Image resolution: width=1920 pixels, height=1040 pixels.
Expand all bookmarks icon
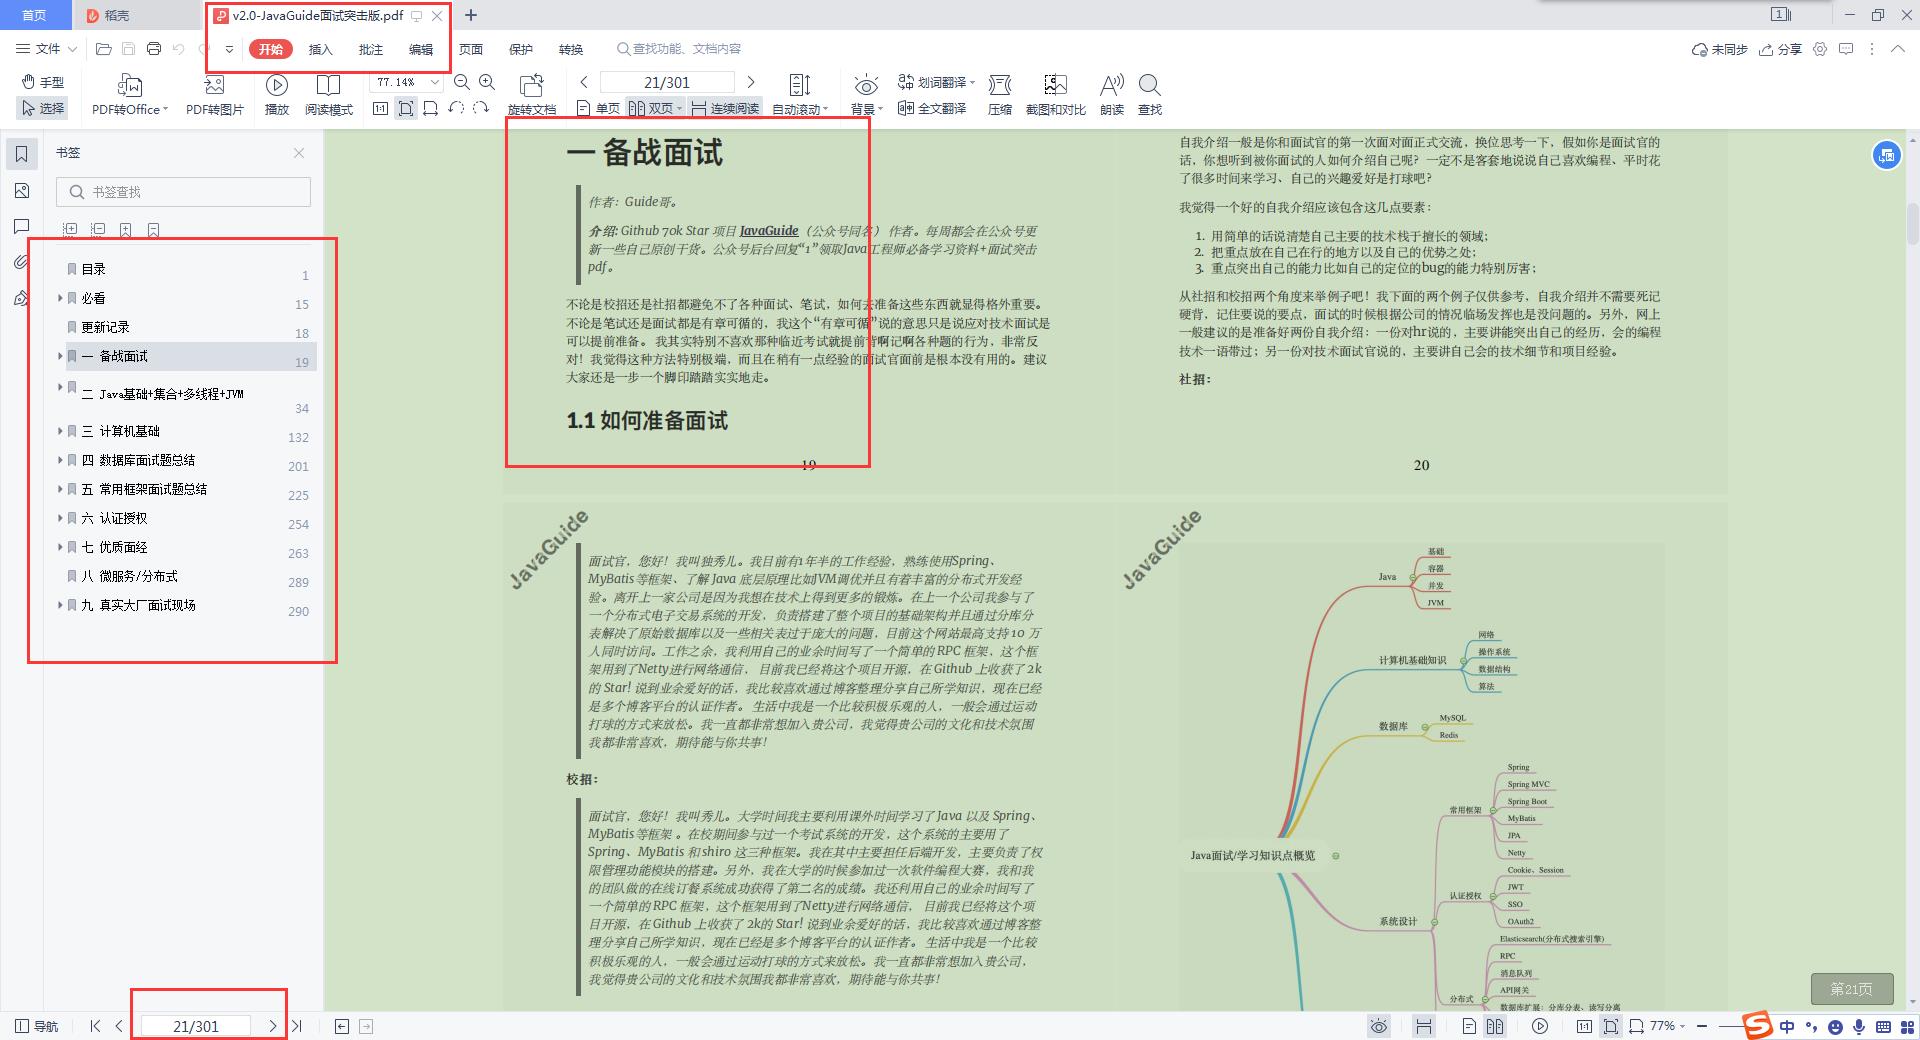coord(70,230)
